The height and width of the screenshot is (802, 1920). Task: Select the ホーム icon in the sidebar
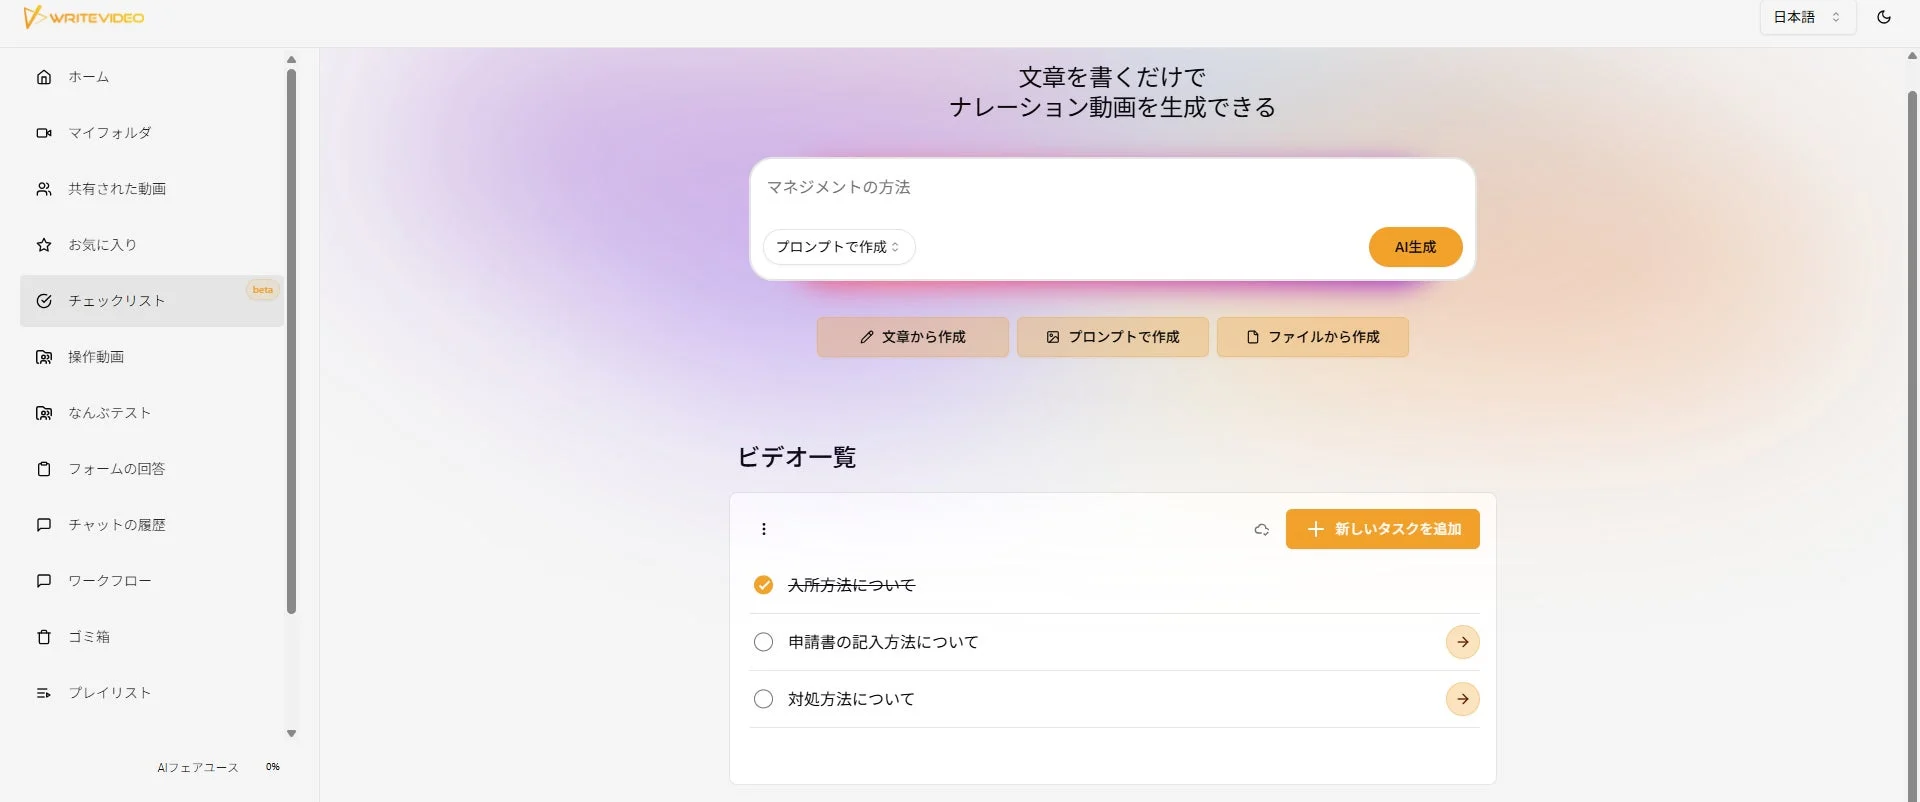point(44,76)
